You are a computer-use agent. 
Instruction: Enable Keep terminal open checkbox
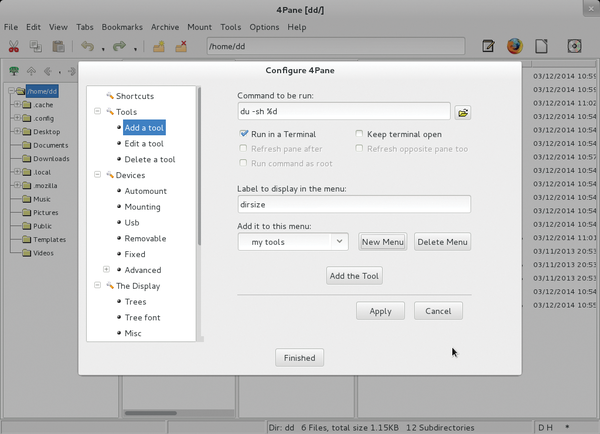pyautogui.click(x=359, y=134)
